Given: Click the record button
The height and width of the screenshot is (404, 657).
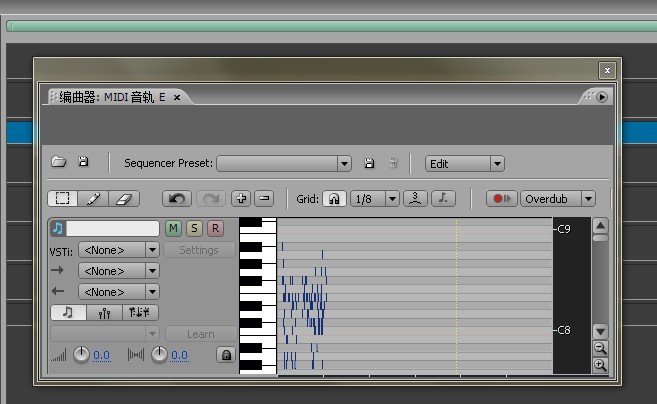Looking at the screenshot, I should [502, 199].
